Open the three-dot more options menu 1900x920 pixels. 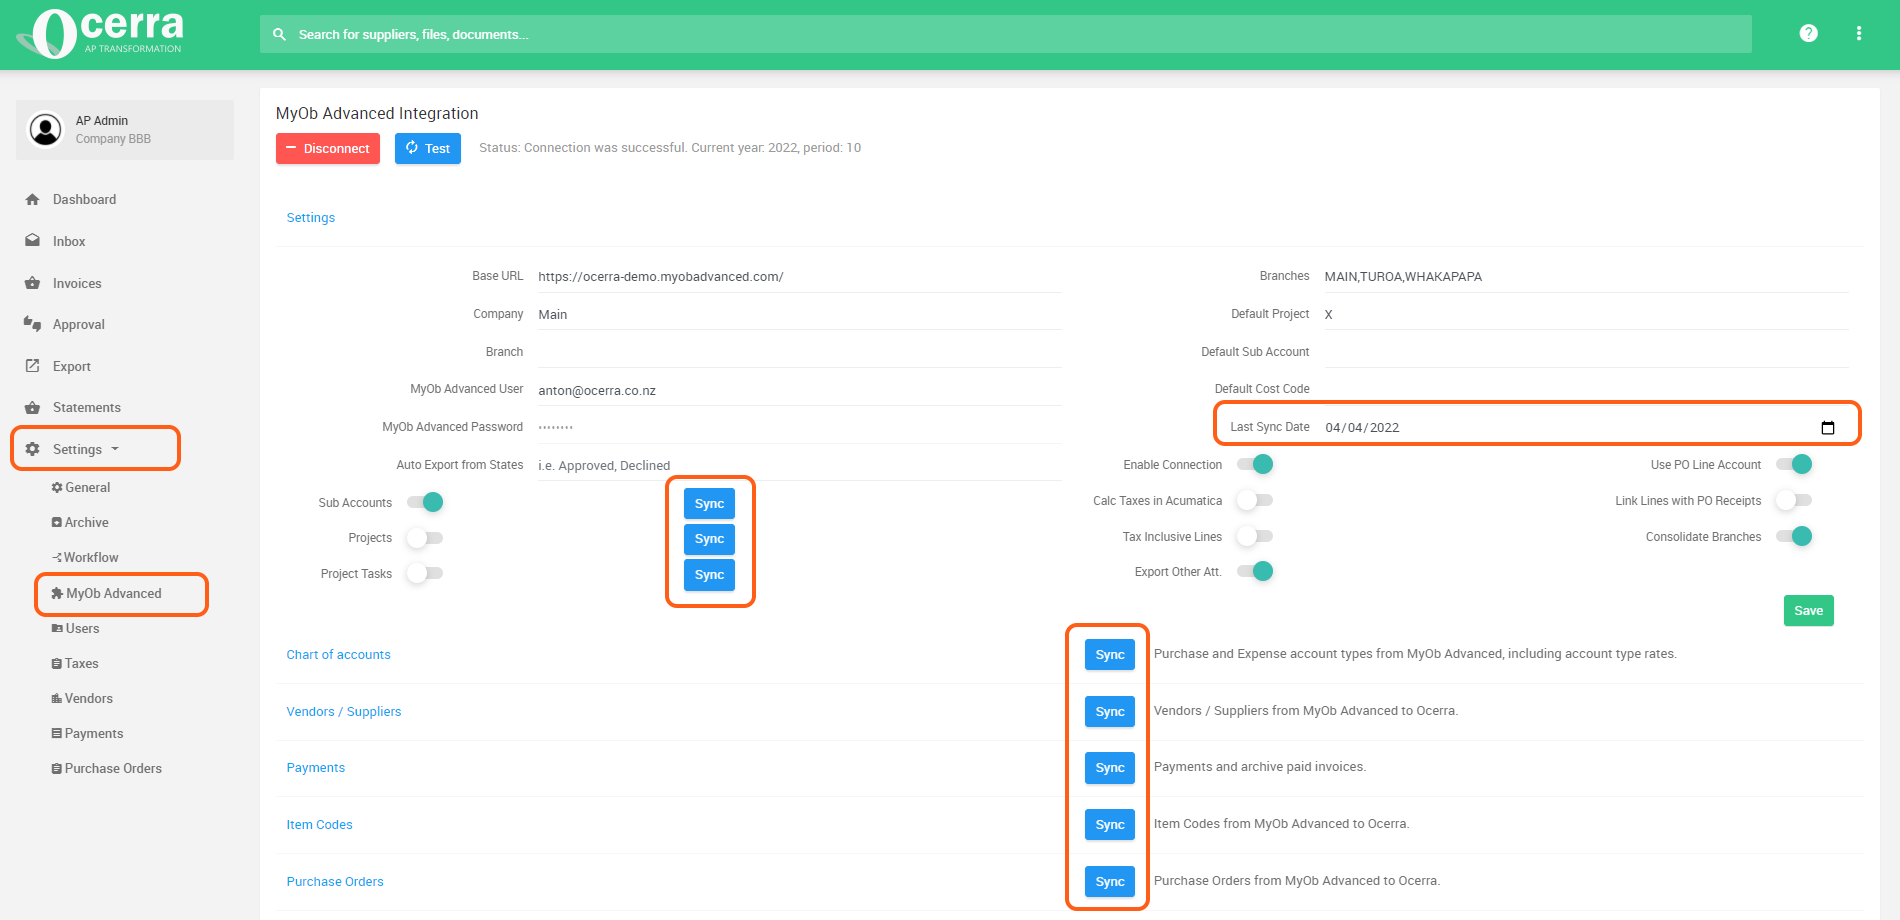[x=1859, y=33]
